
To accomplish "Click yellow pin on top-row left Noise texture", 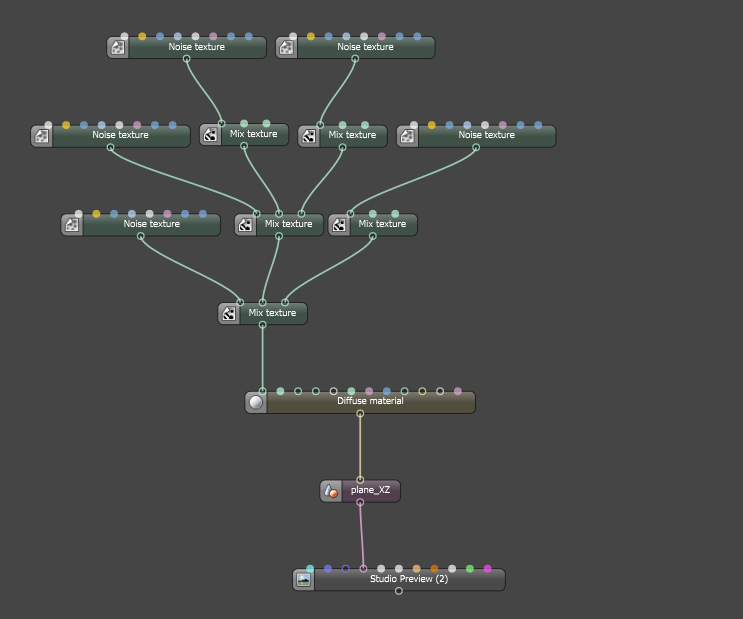I will tap(142, 36).
